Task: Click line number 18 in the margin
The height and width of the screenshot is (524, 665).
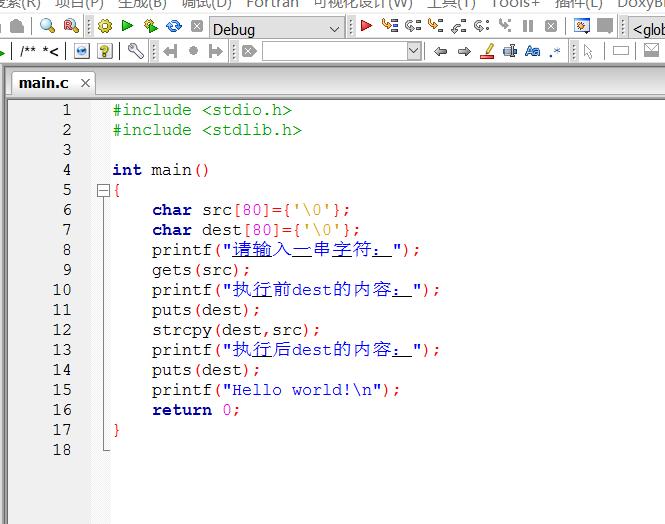Action: click(x=62, y=450)
